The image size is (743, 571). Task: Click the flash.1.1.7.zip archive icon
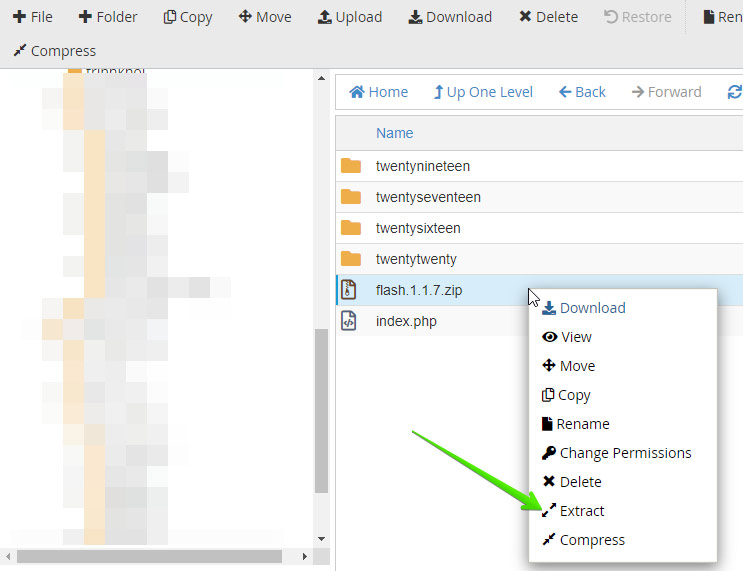[x=348, y=290]
